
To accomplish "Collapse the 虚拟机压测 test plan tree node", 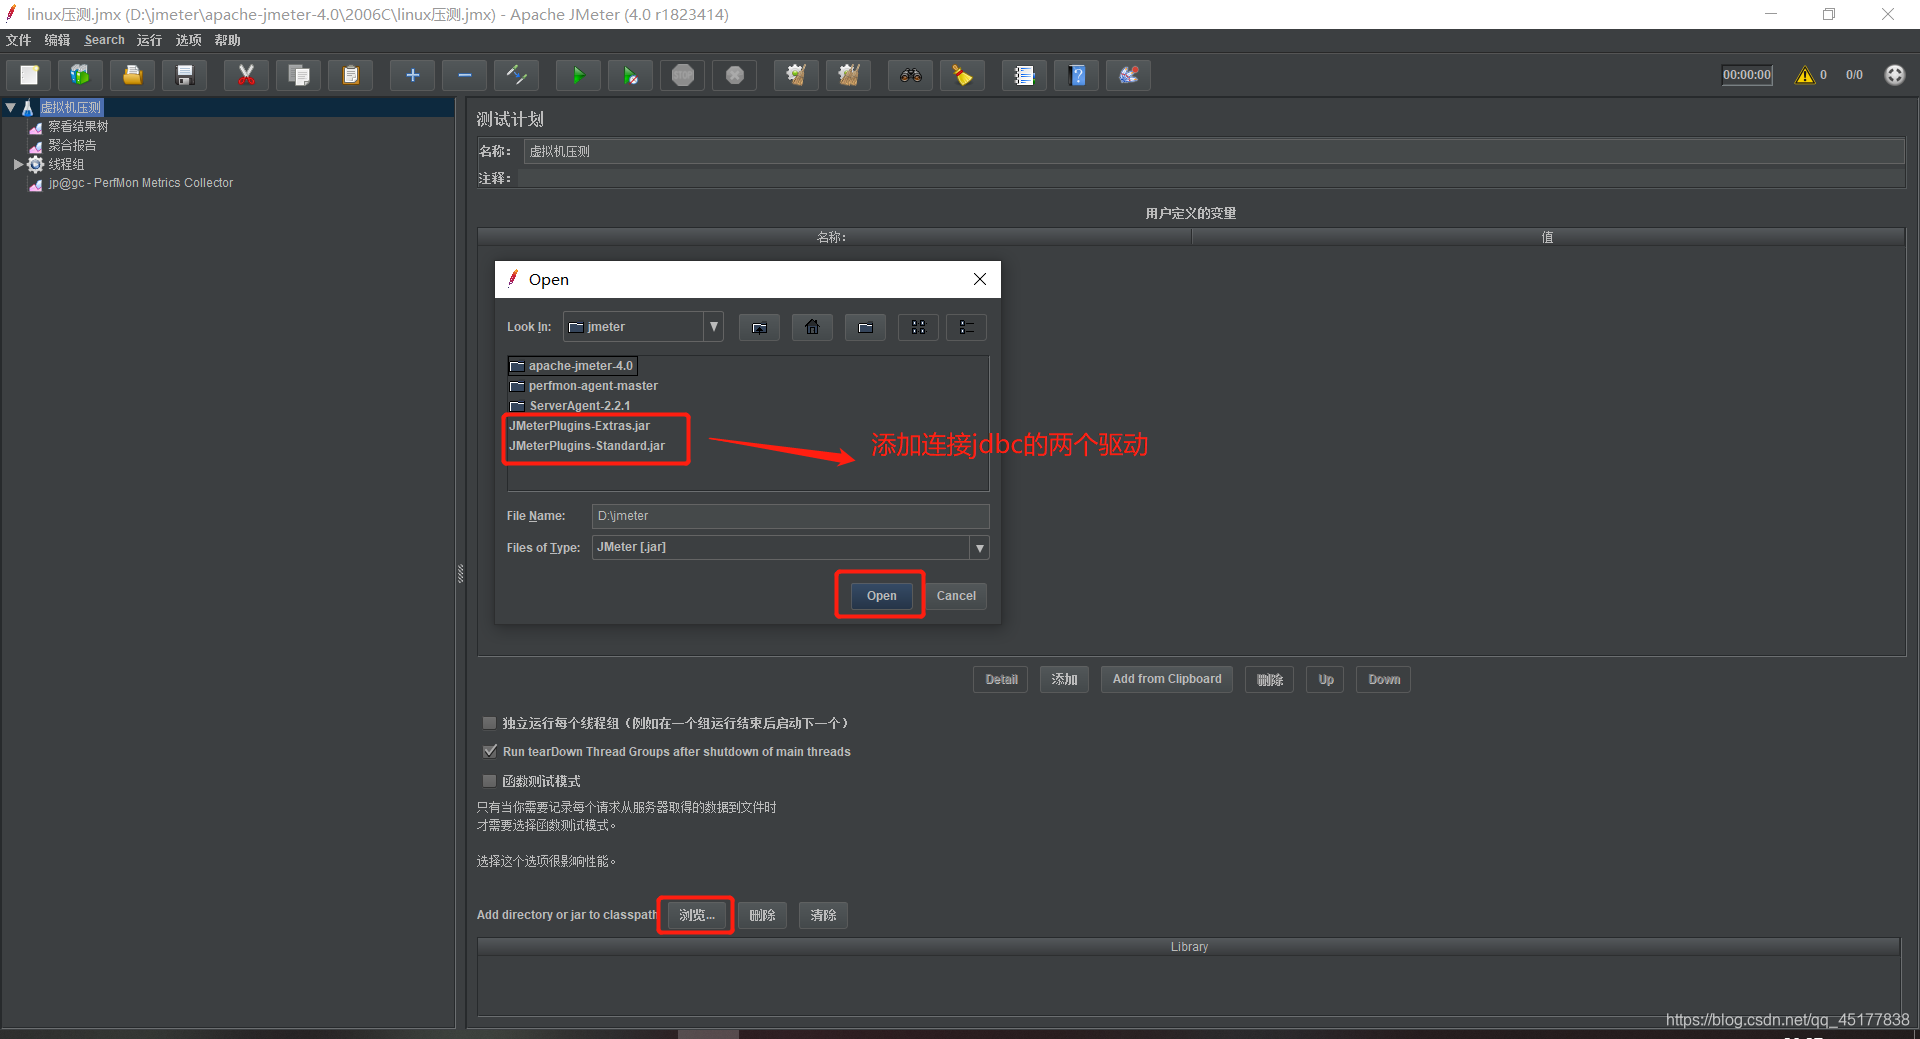I will tap(11, 107).
